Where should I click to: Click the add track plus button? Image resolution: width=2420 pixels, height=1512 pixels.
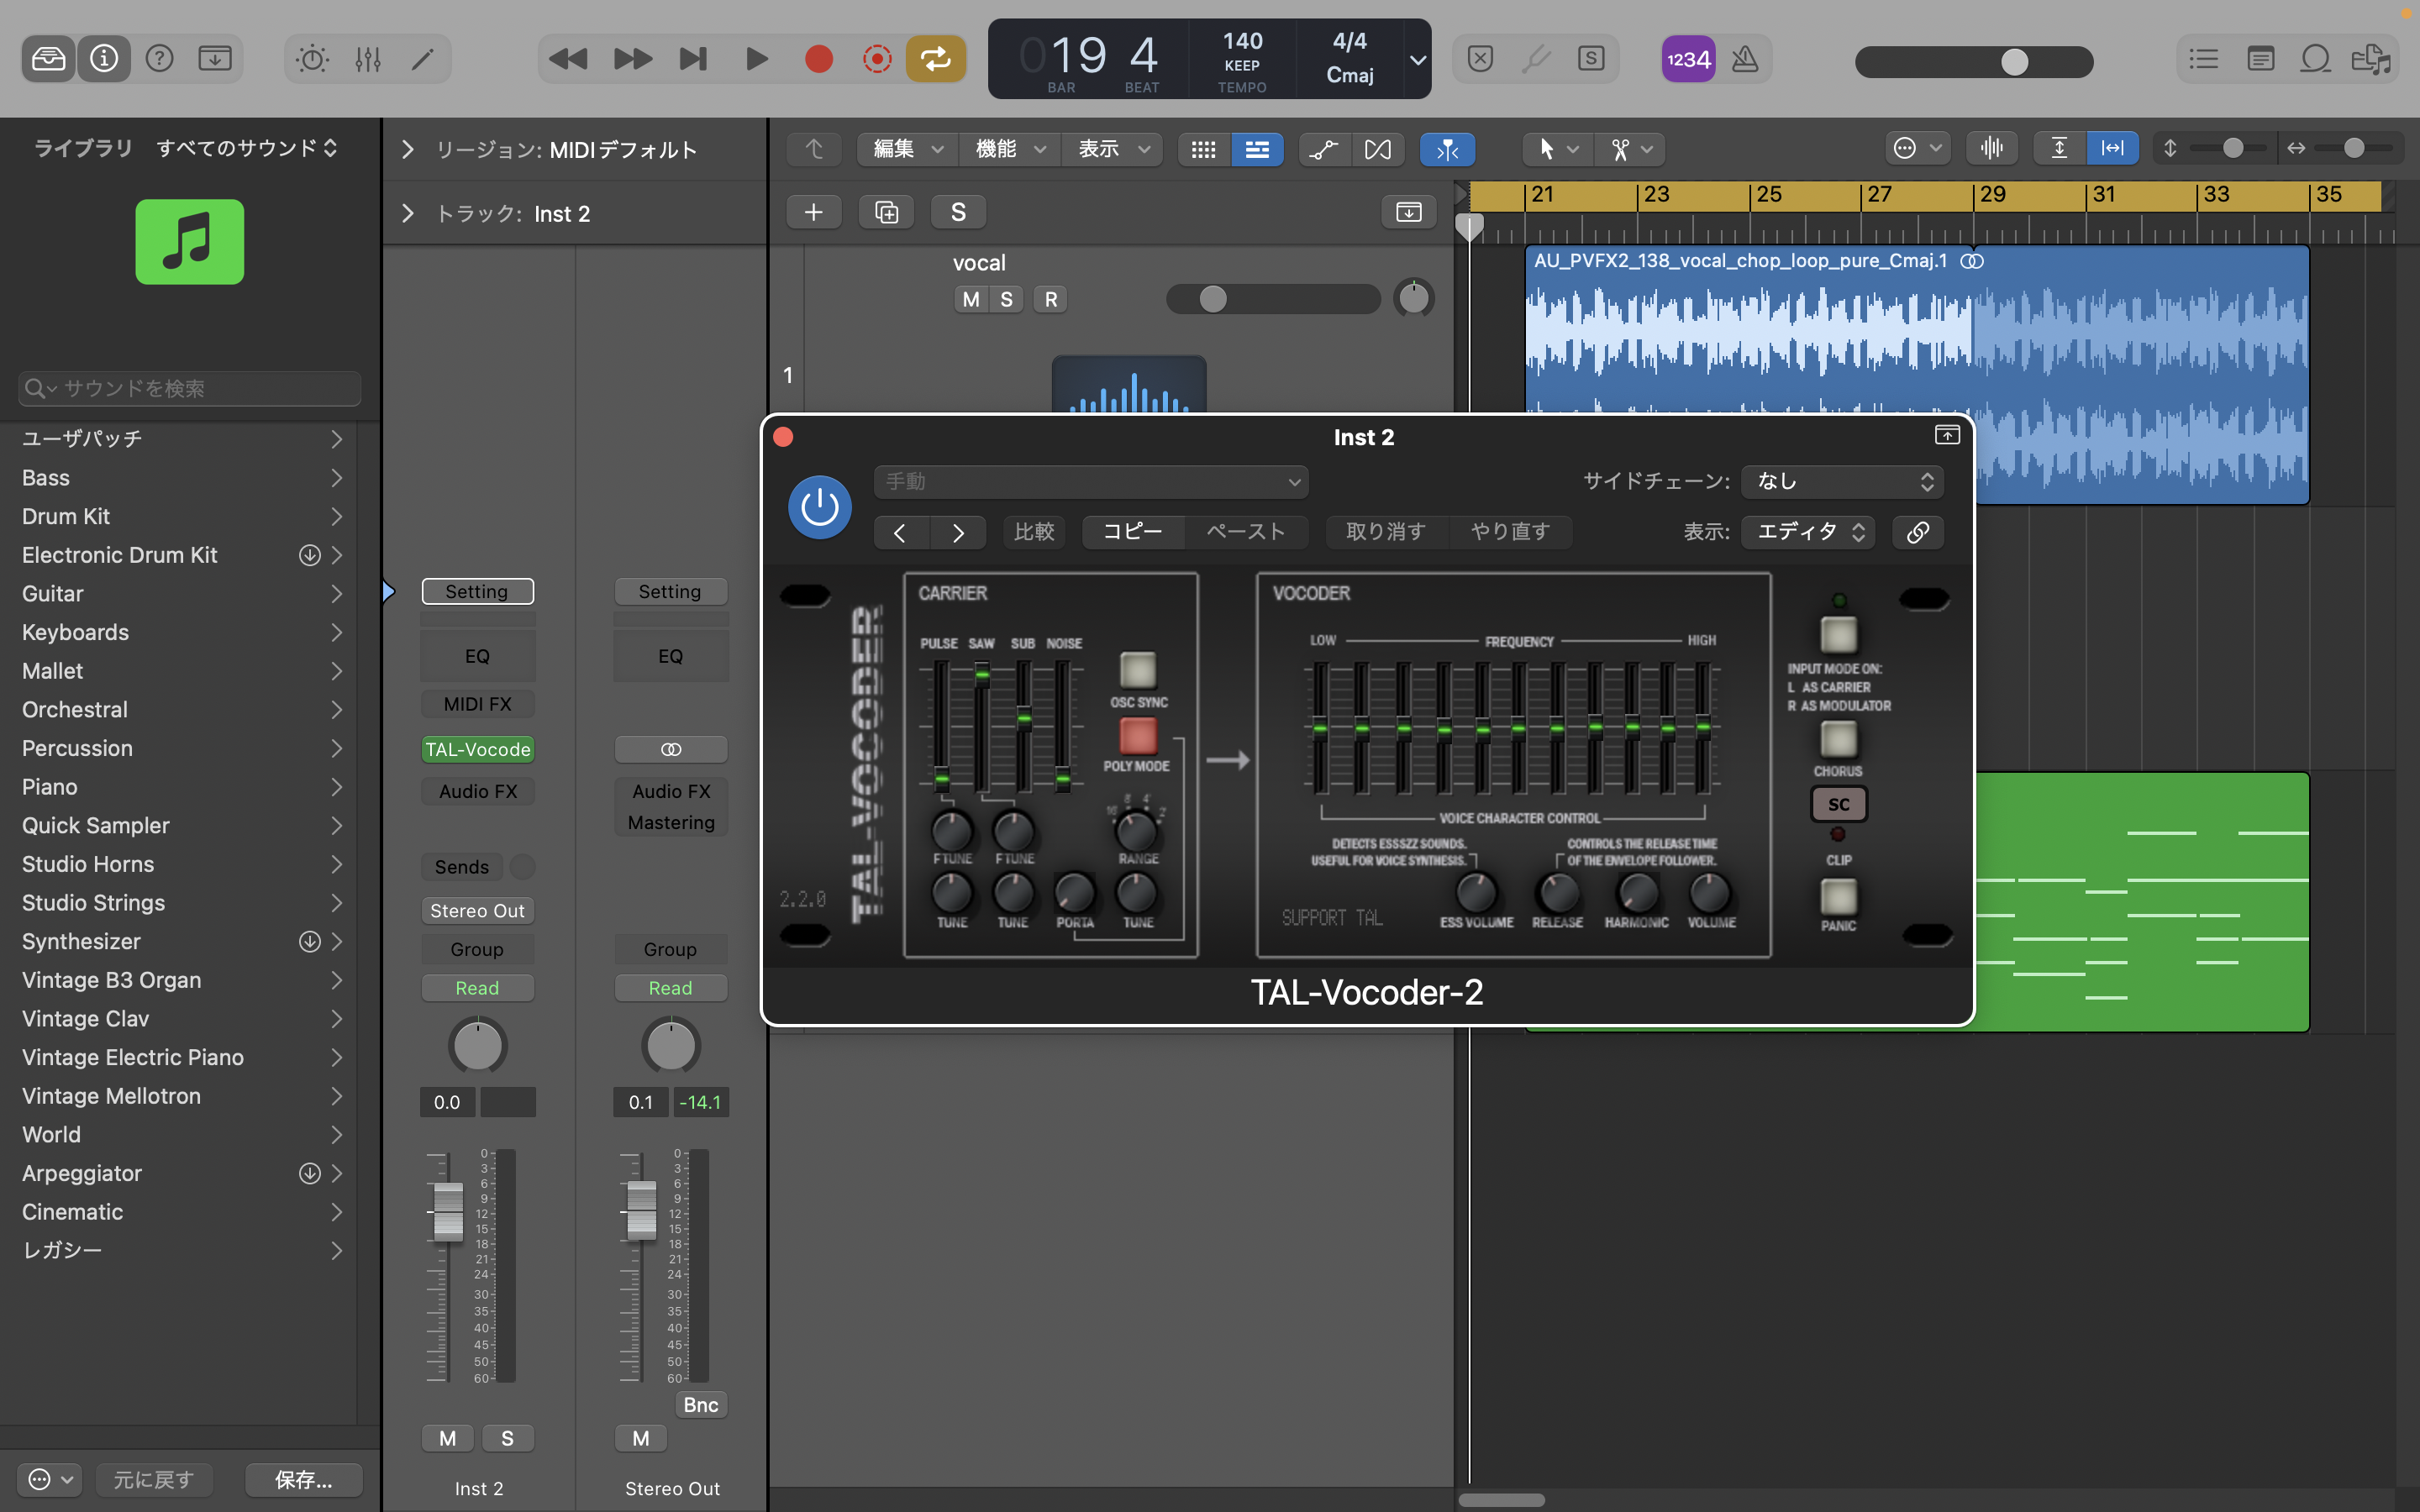pos(814,212)
